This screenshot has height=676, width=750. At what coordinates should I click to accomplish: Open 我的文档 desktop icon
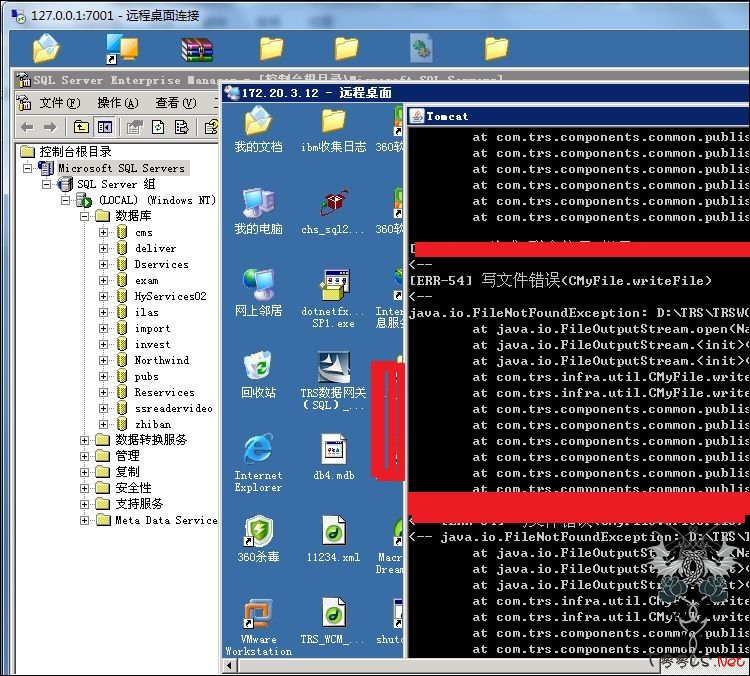coord(258,129)
